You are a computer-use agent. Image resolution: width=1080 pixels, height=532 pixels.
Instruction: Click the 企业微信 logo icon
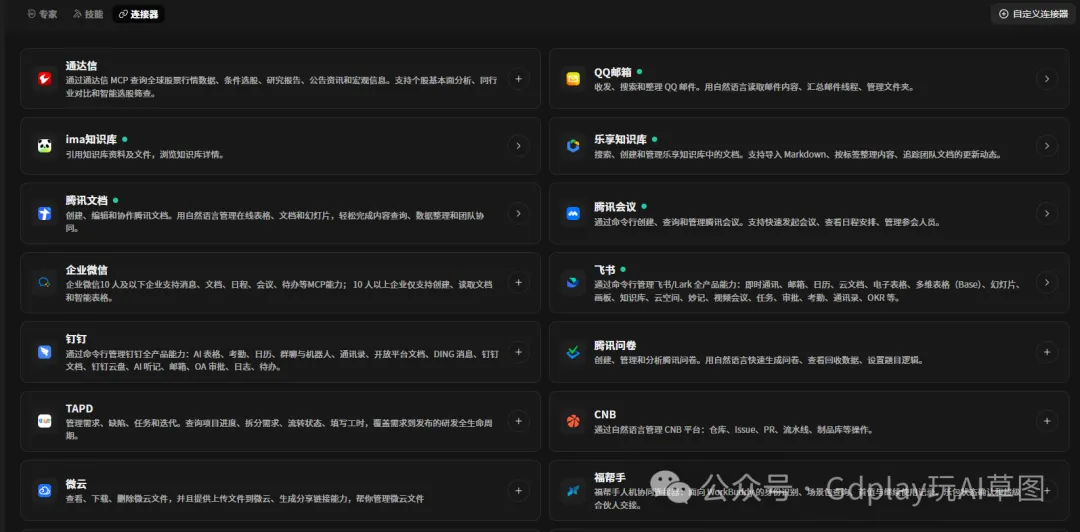click(x=45, y=283)
